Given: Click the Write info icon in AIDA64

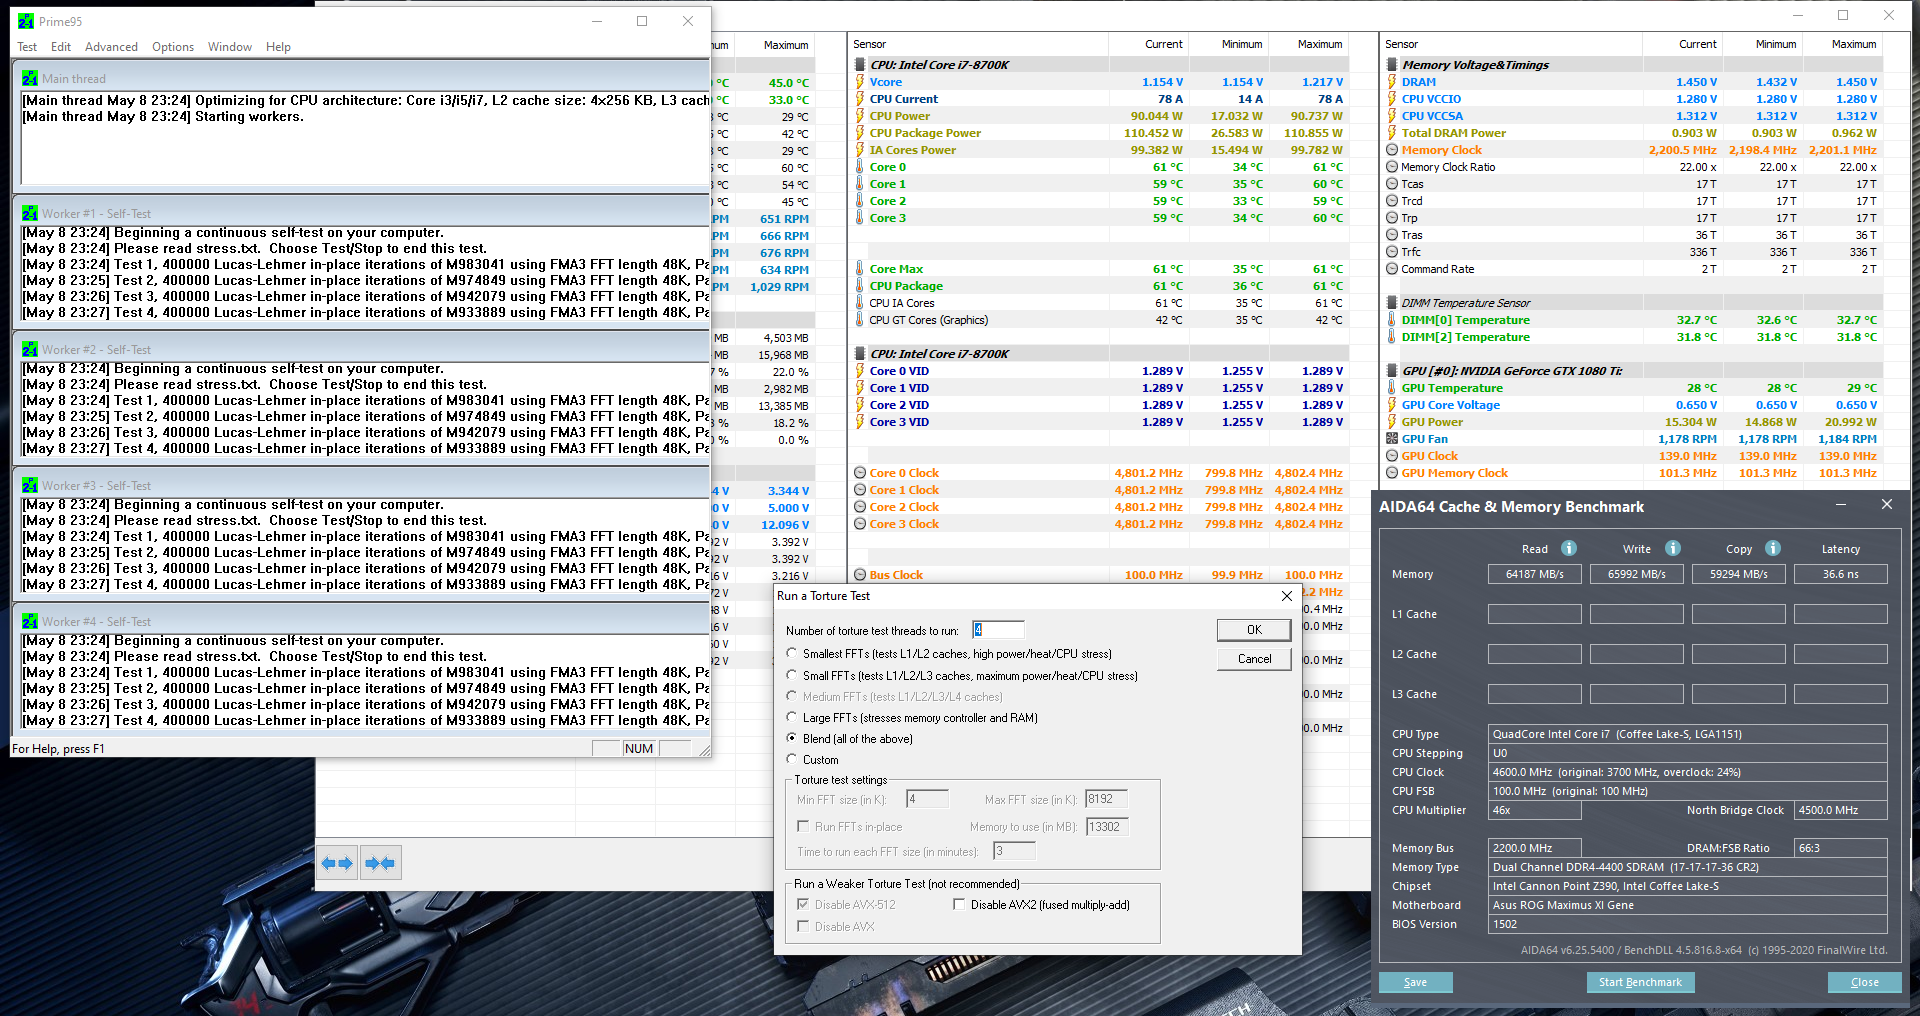Looking at the screenshot, I should tap(1673, 548).
